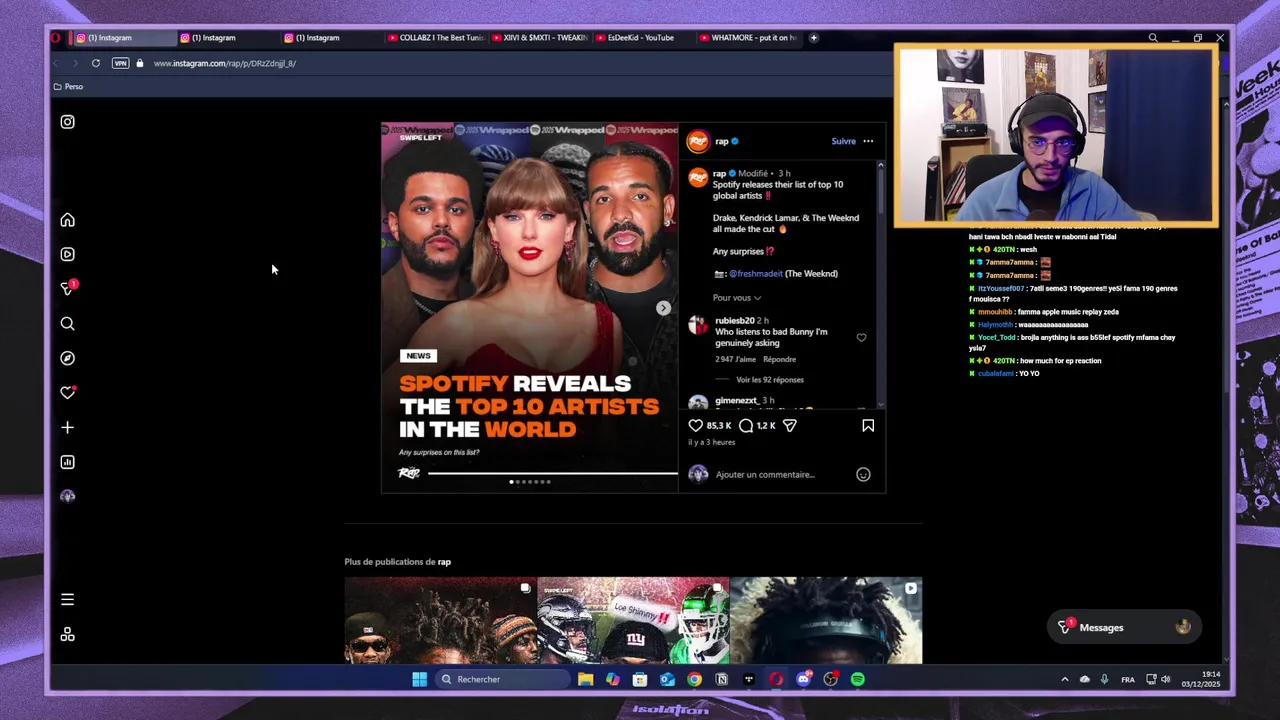Open the comment bubble icon

746,426
